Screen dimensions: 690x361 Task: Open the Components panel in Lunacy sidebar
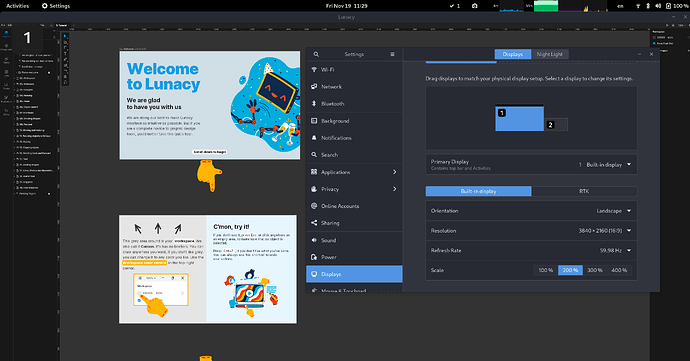point(6,47)
